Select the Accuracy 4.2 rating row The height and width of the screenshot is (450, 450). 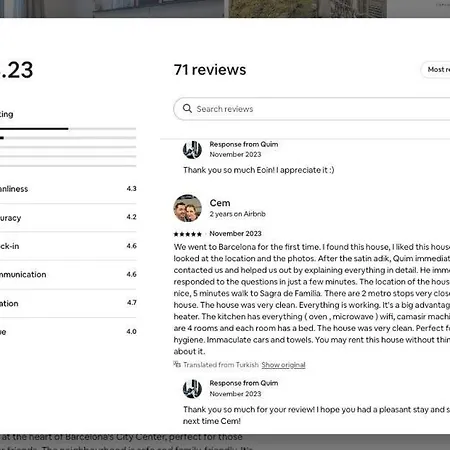[68, 217]
